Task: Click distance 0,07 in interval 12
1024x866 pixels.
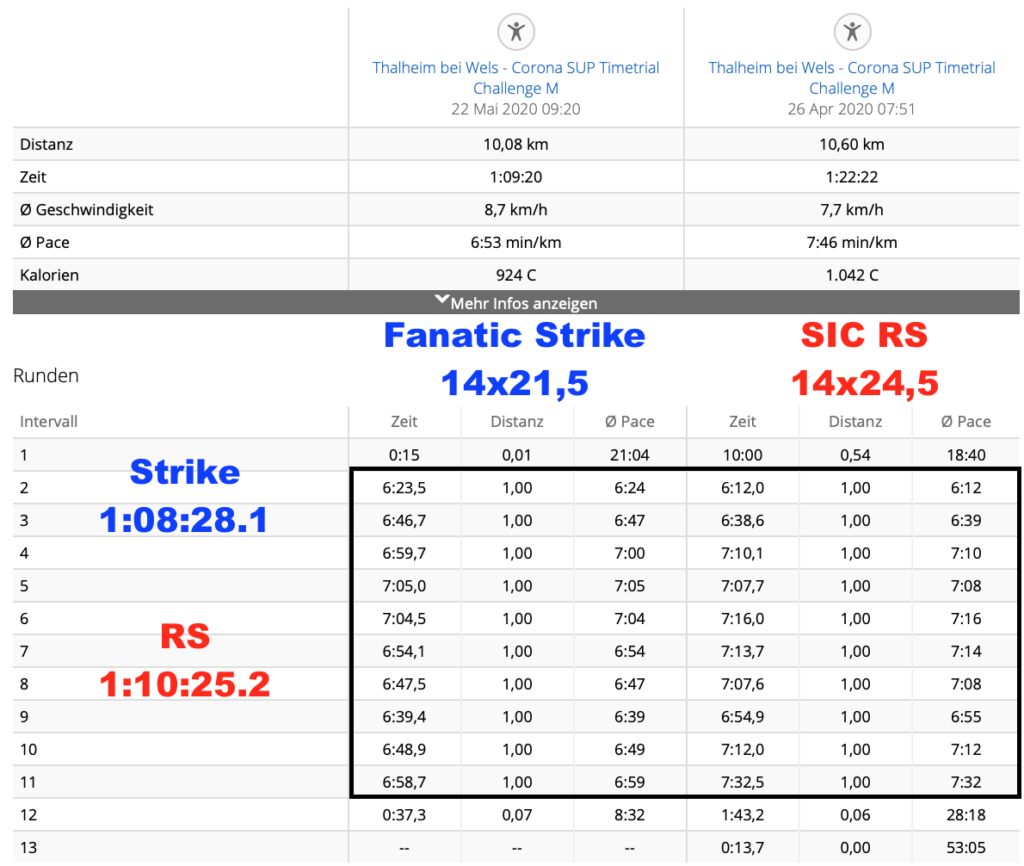Action: pos(517,815)
